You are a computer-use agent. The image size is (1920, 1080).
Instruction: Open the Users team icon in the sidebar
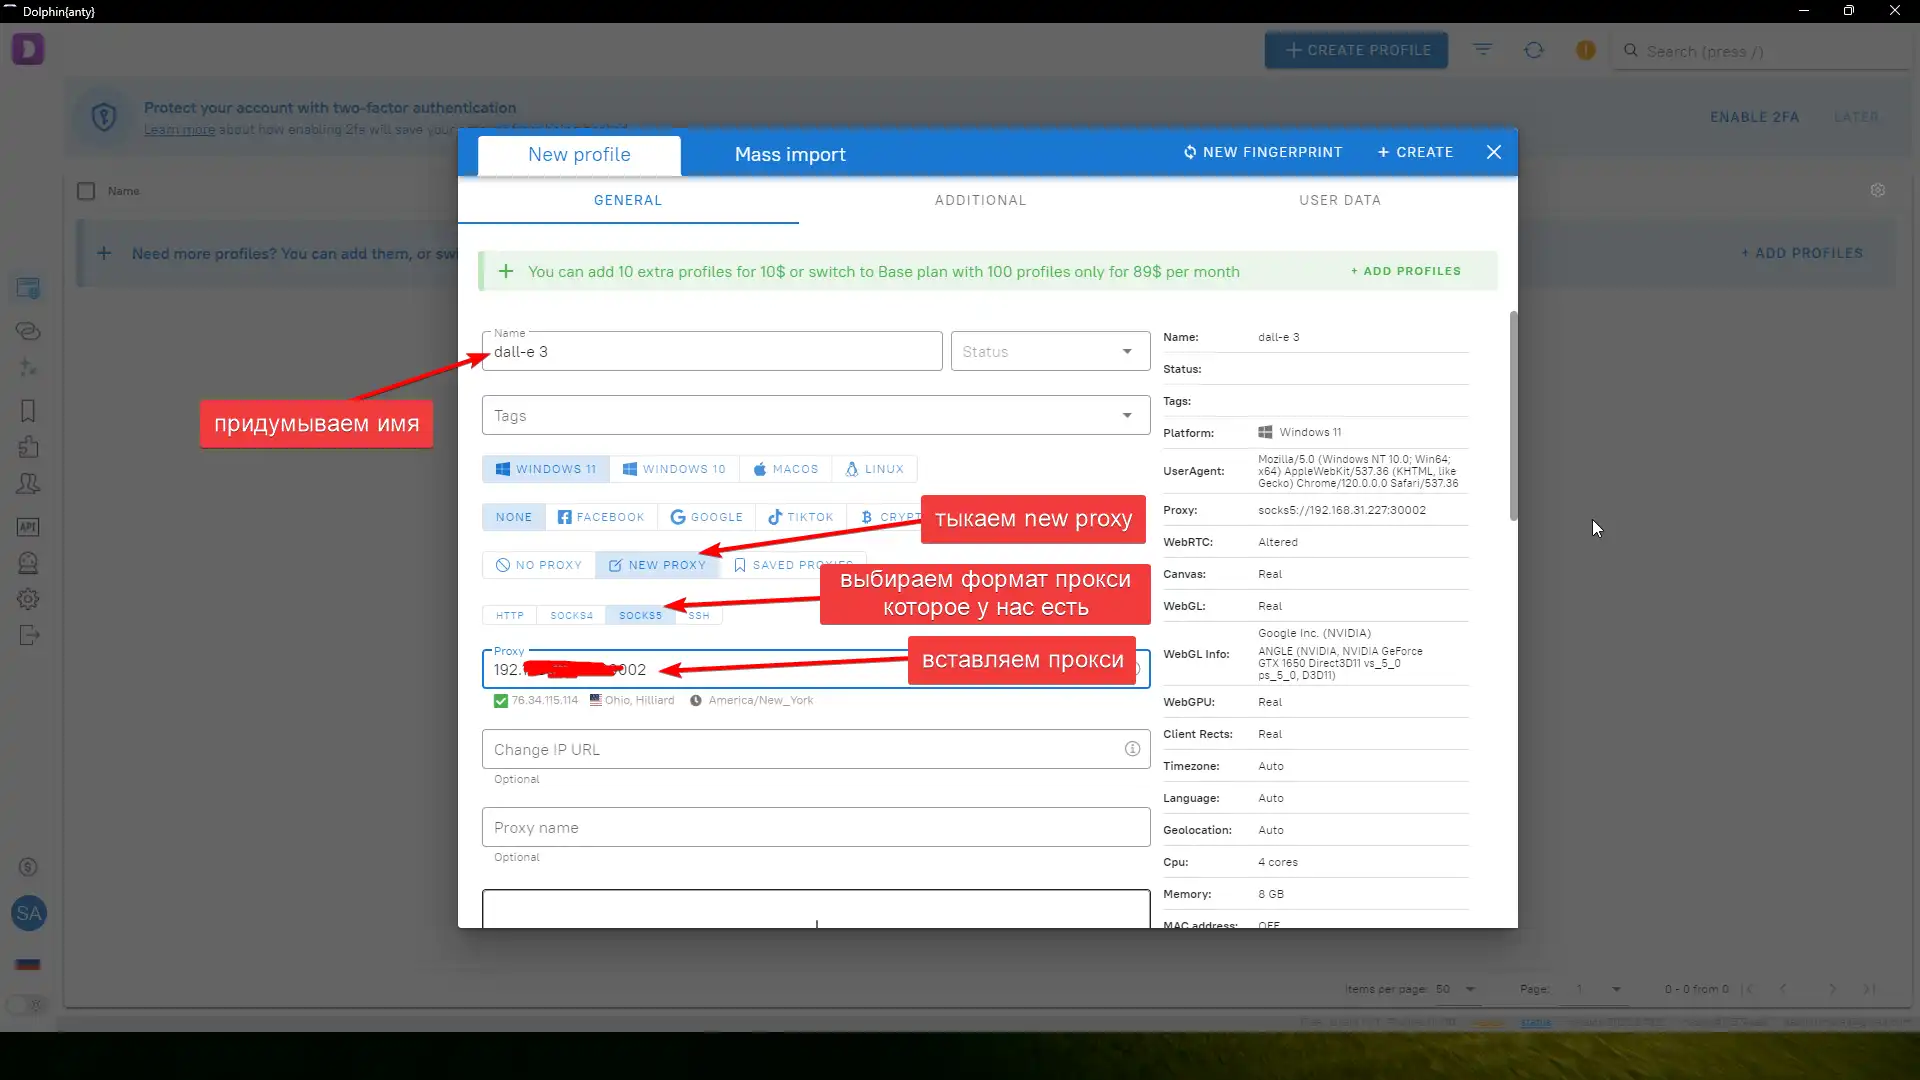(x=28, y=484)
